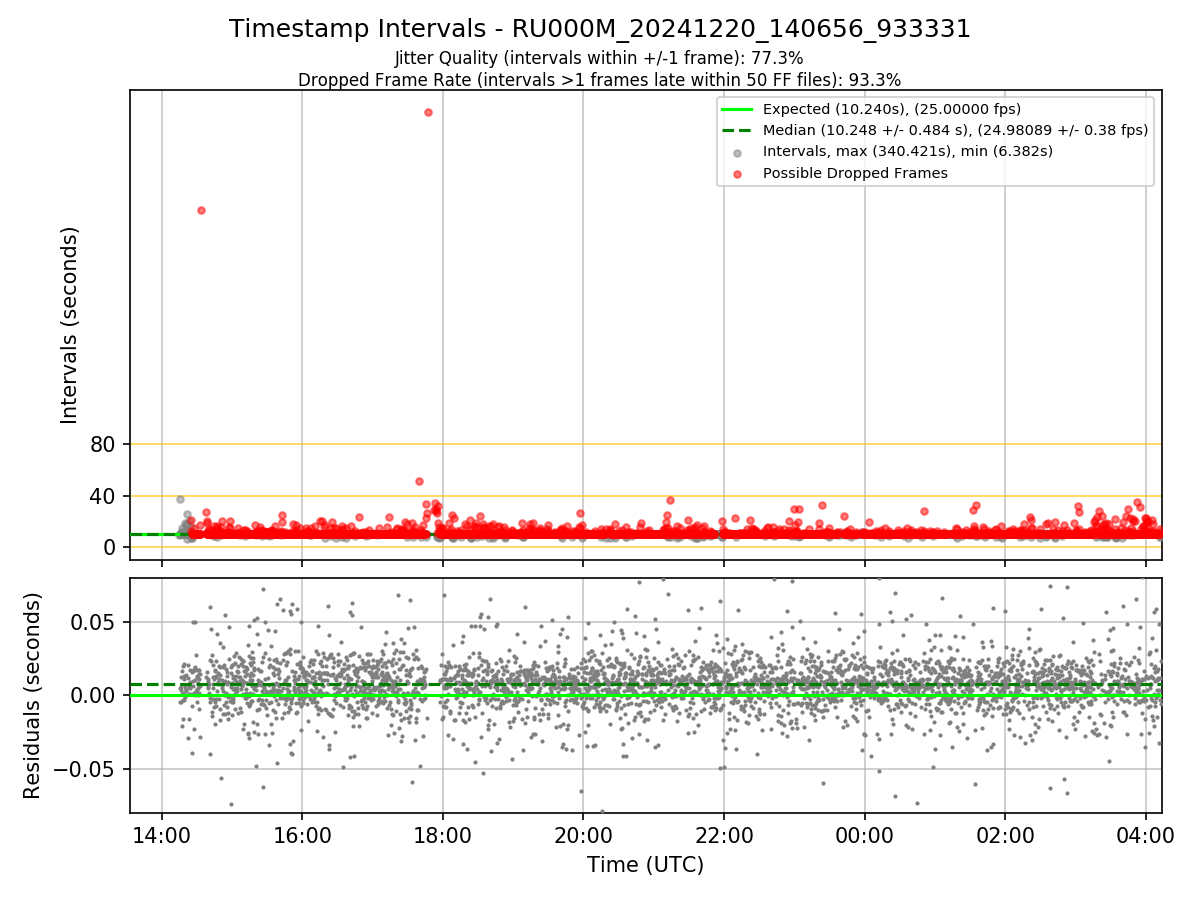Click the '0.05' residuals tick label
1200x900 pixels.
tap(93, 622)
